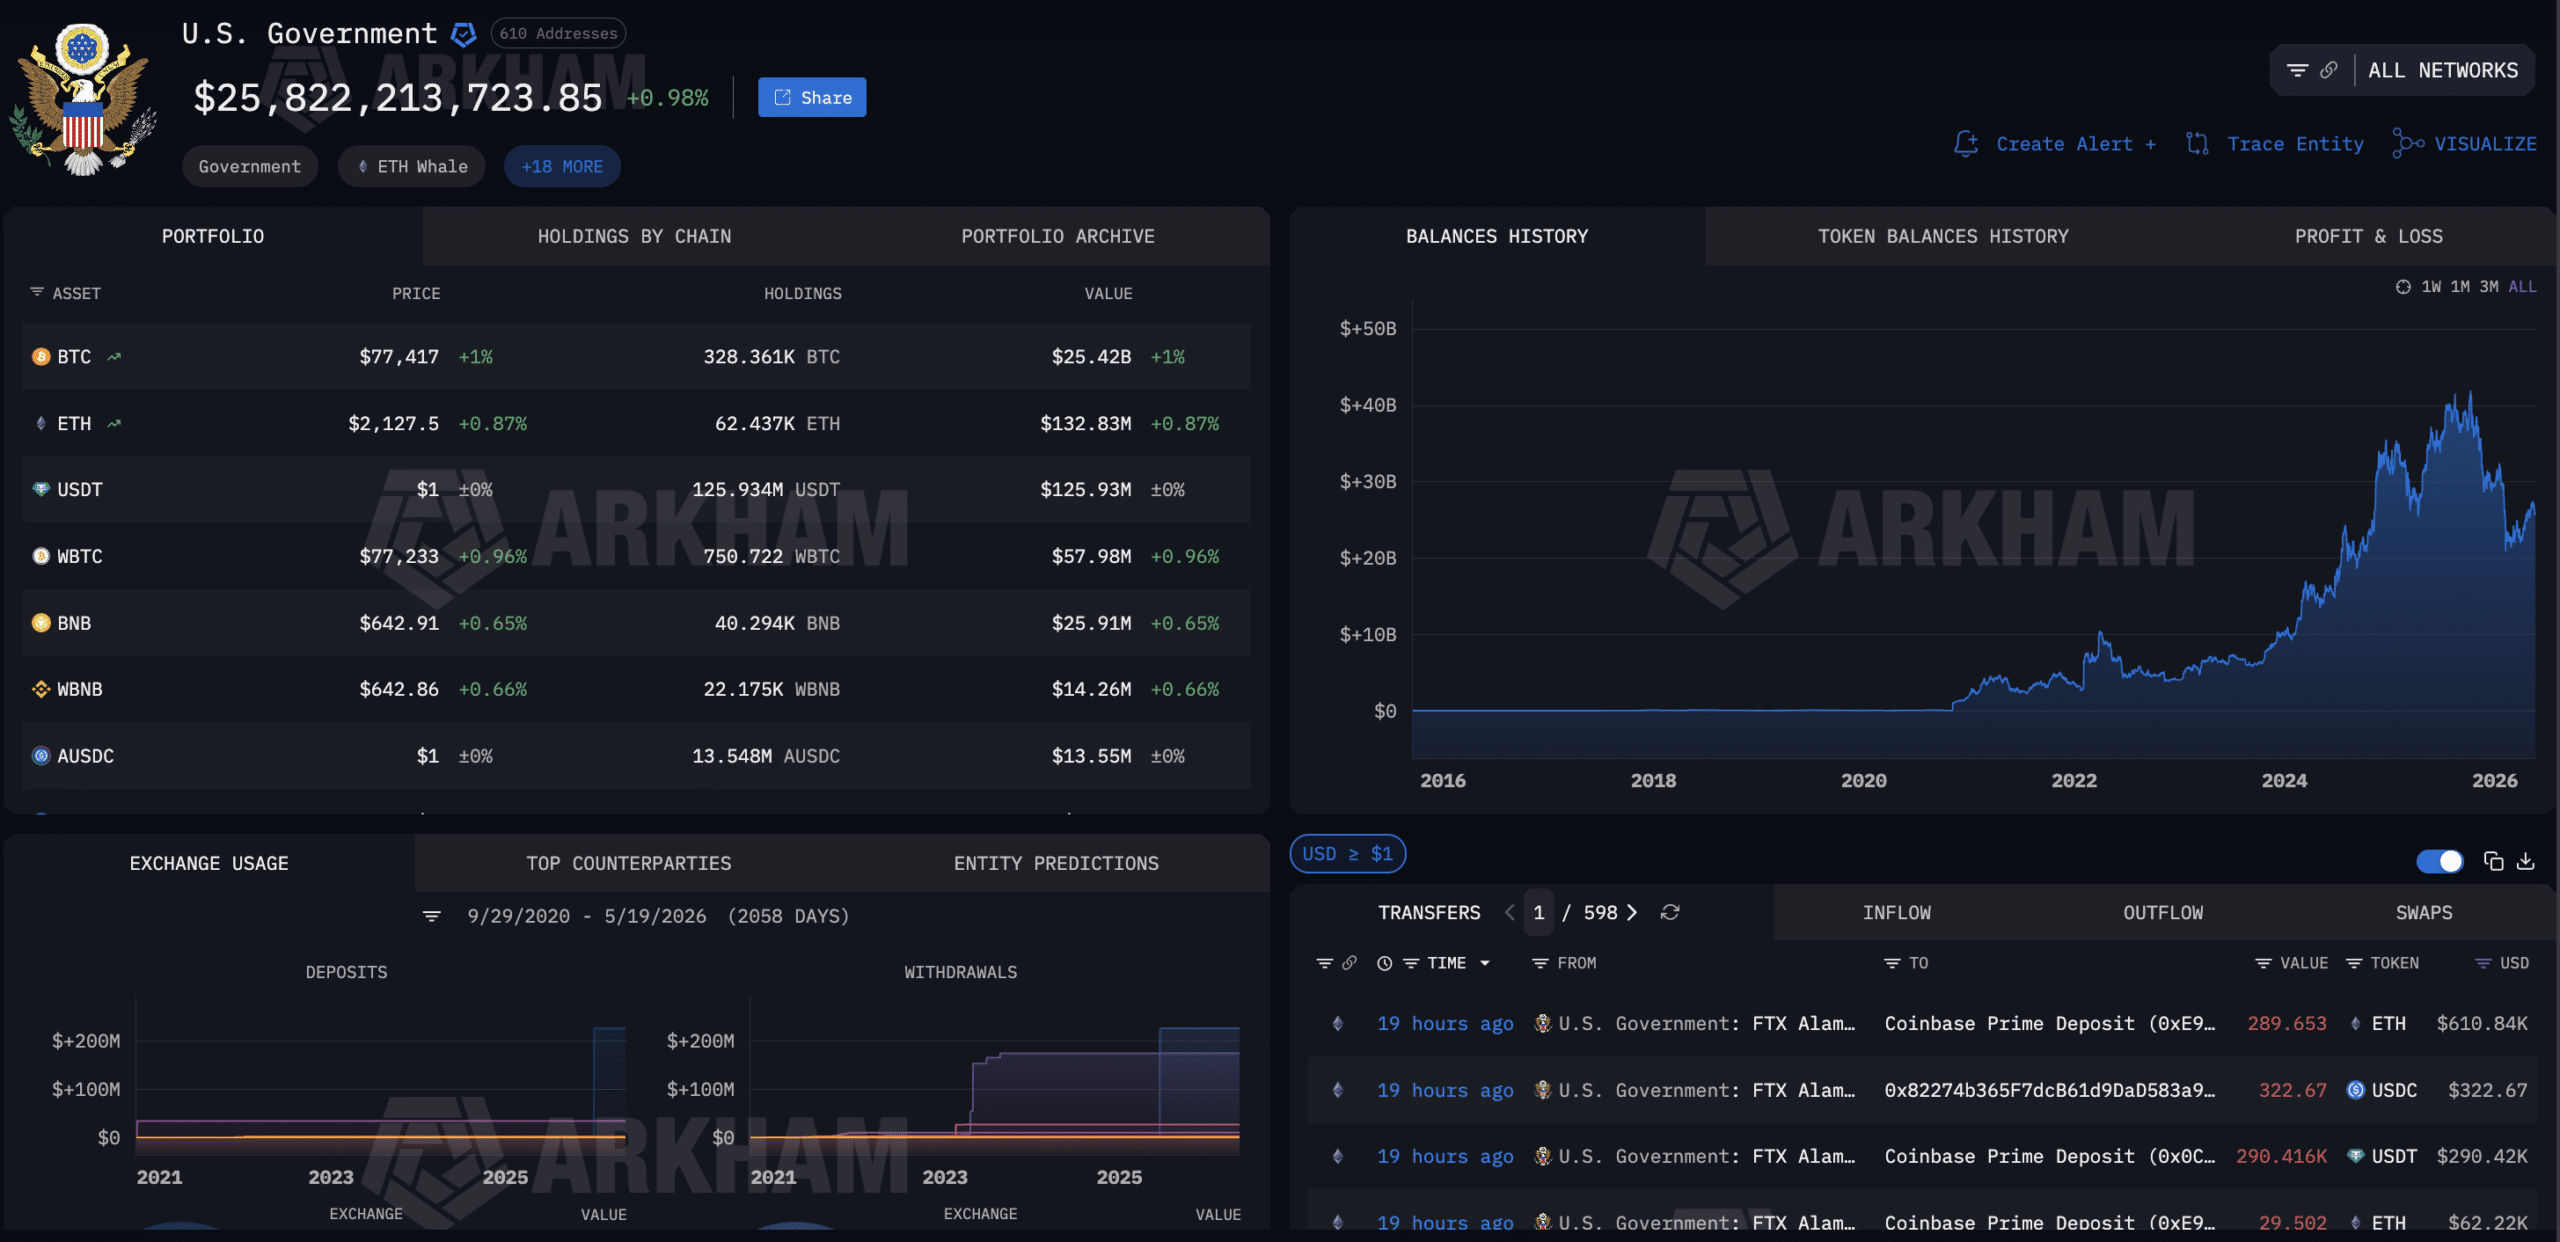Select the ALL time range option
The width and height of the screenshot is (2560, 1242).
pyautogui.click(x=2522, y=287)
